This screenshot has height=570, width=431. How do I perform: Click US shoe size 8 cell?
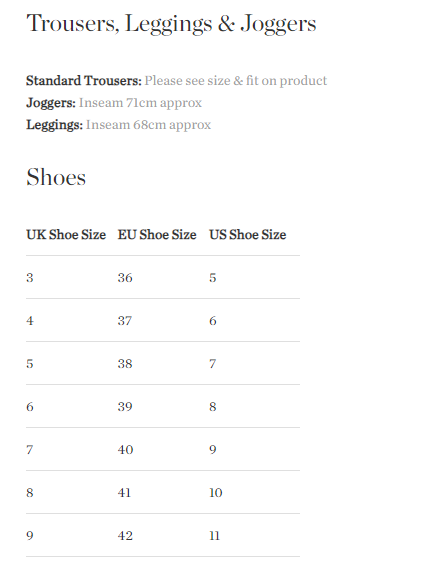tap(213, 407)
